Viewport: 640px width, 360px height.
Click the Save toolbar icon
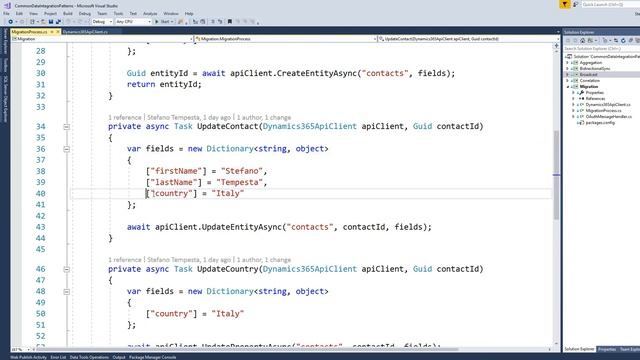51,22
